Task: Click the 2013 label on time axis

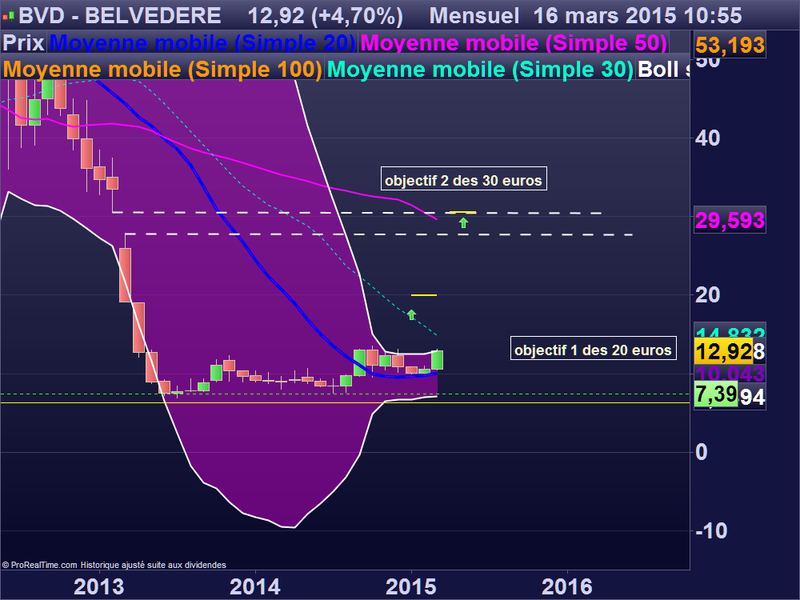Action: pyautogui.click(x=98, y=587)
